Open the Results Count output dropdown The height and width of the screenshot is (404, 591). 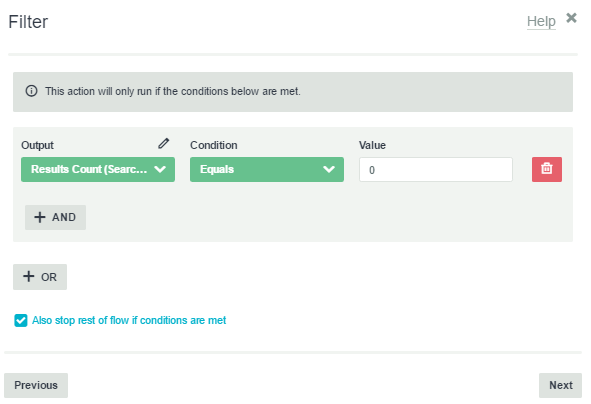pos(98,169)
